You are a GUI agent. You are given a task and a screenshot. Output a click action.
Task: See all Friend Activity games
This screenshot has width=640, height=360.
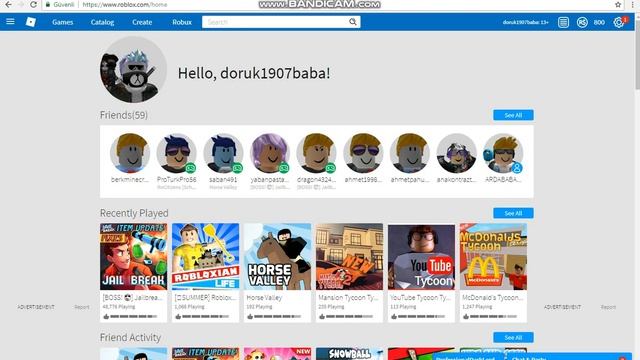513,338
